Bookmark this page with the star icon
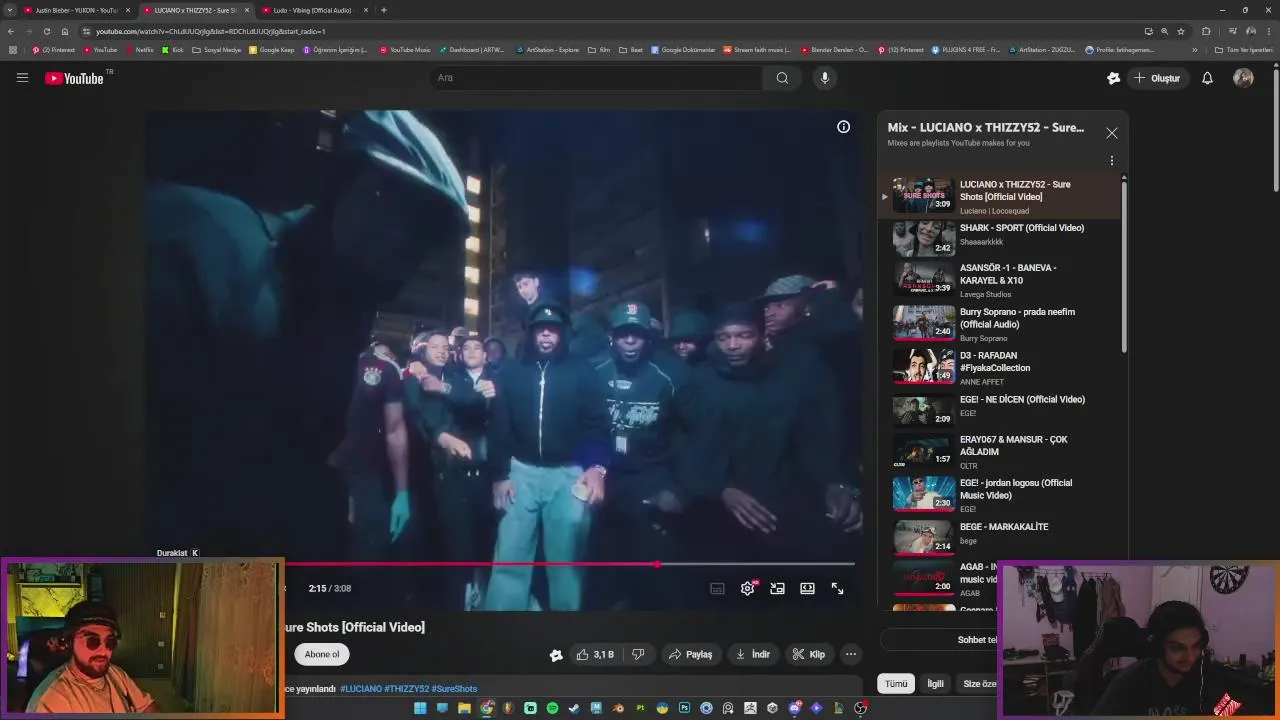 pos(1181,31)
